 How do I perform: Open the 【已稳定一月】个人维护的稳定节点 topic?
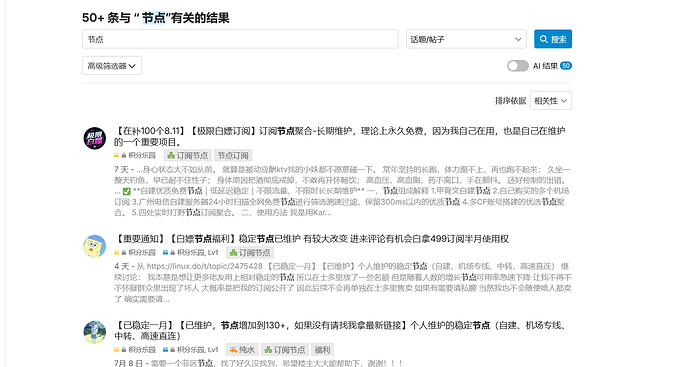[341, 330]
